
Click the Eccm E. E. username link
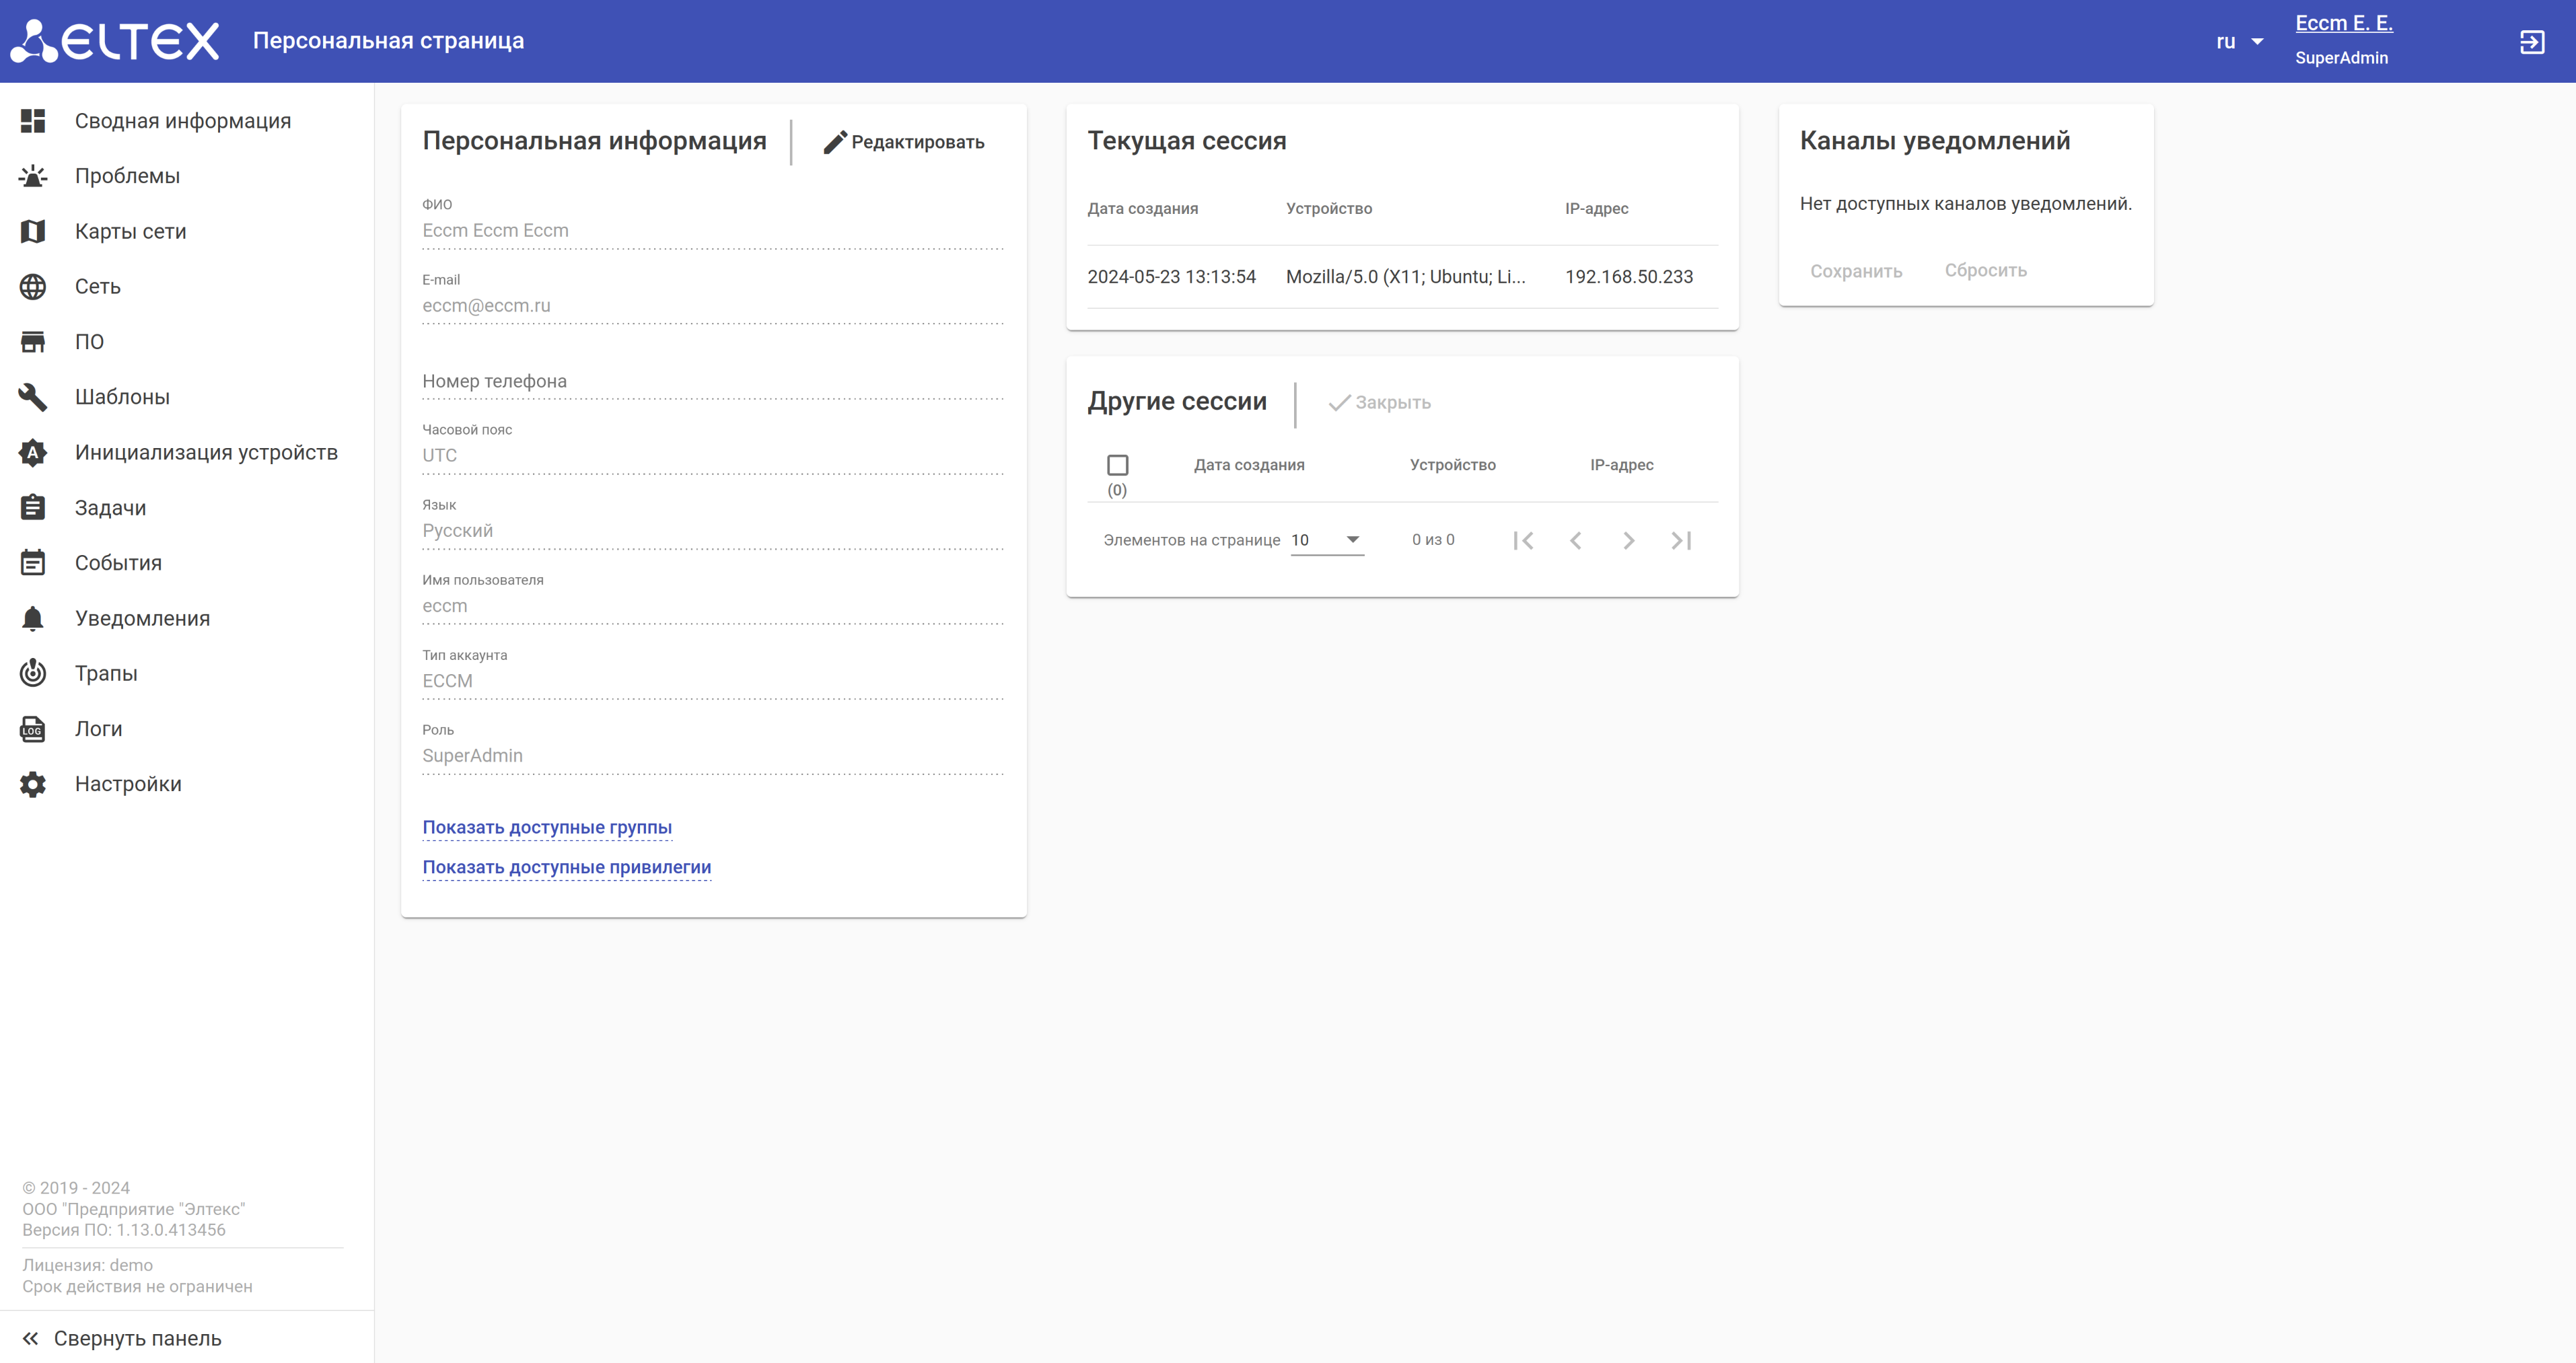pos(2343,23)
